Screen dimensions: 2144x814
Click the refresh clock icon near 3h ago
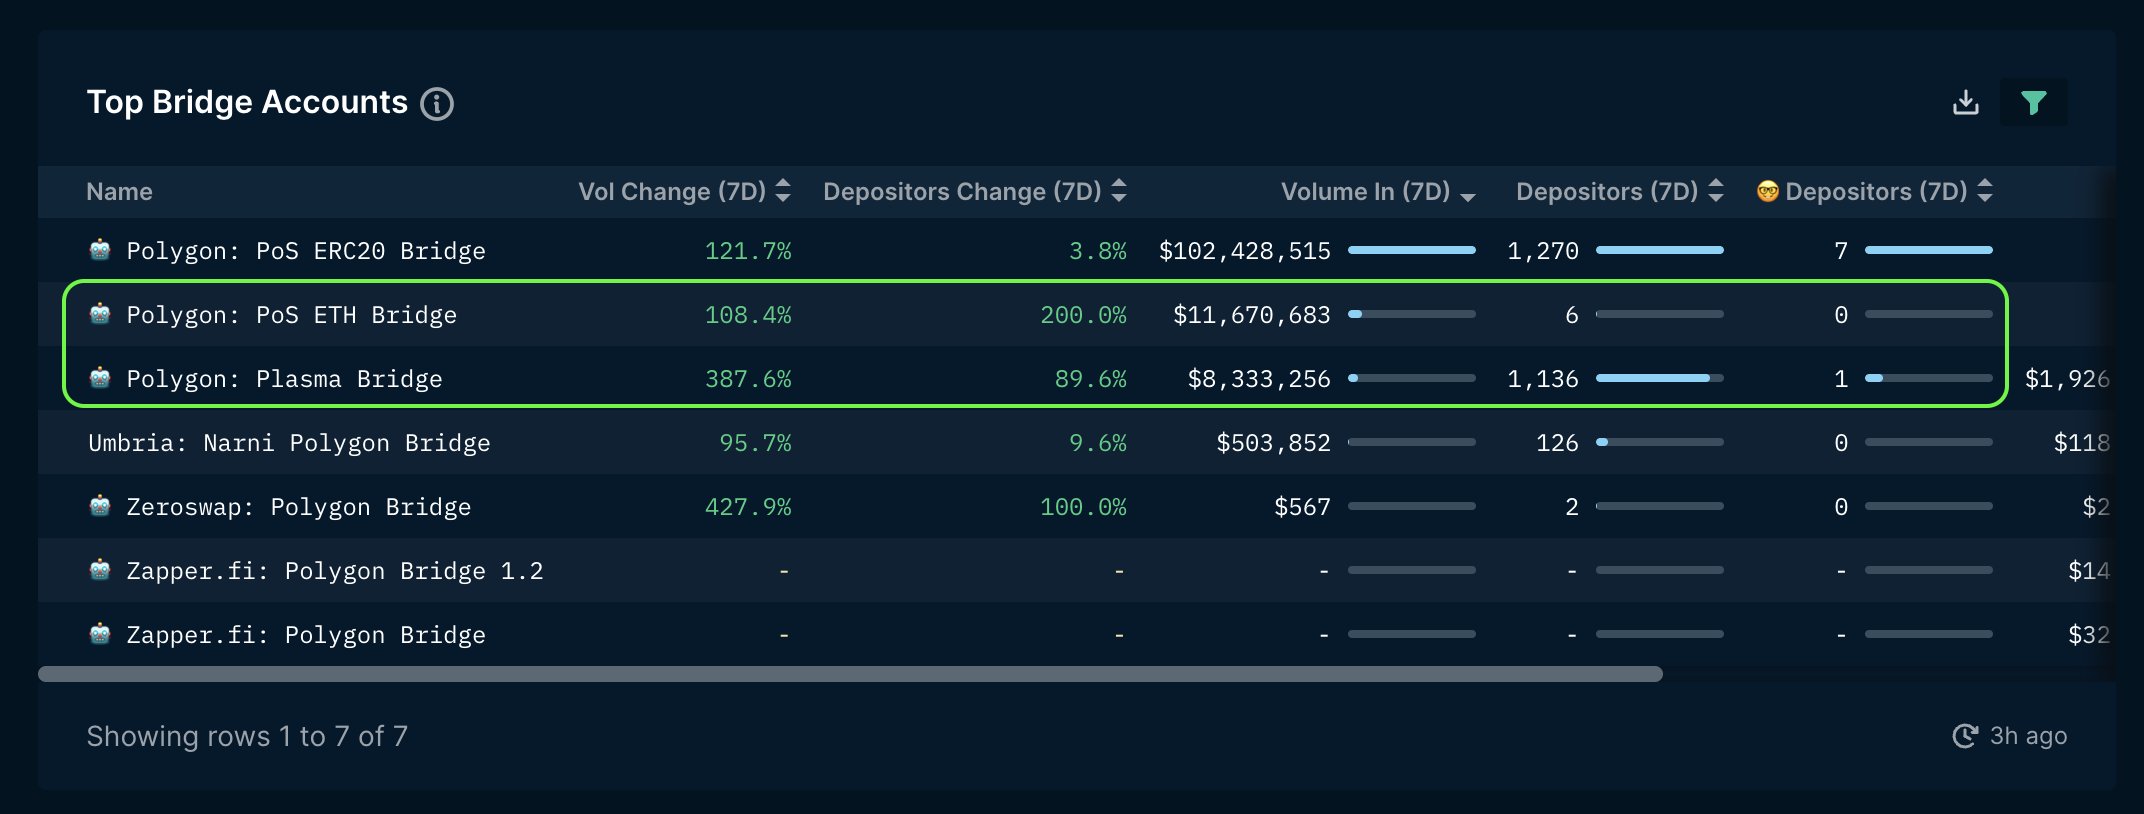1965,736
